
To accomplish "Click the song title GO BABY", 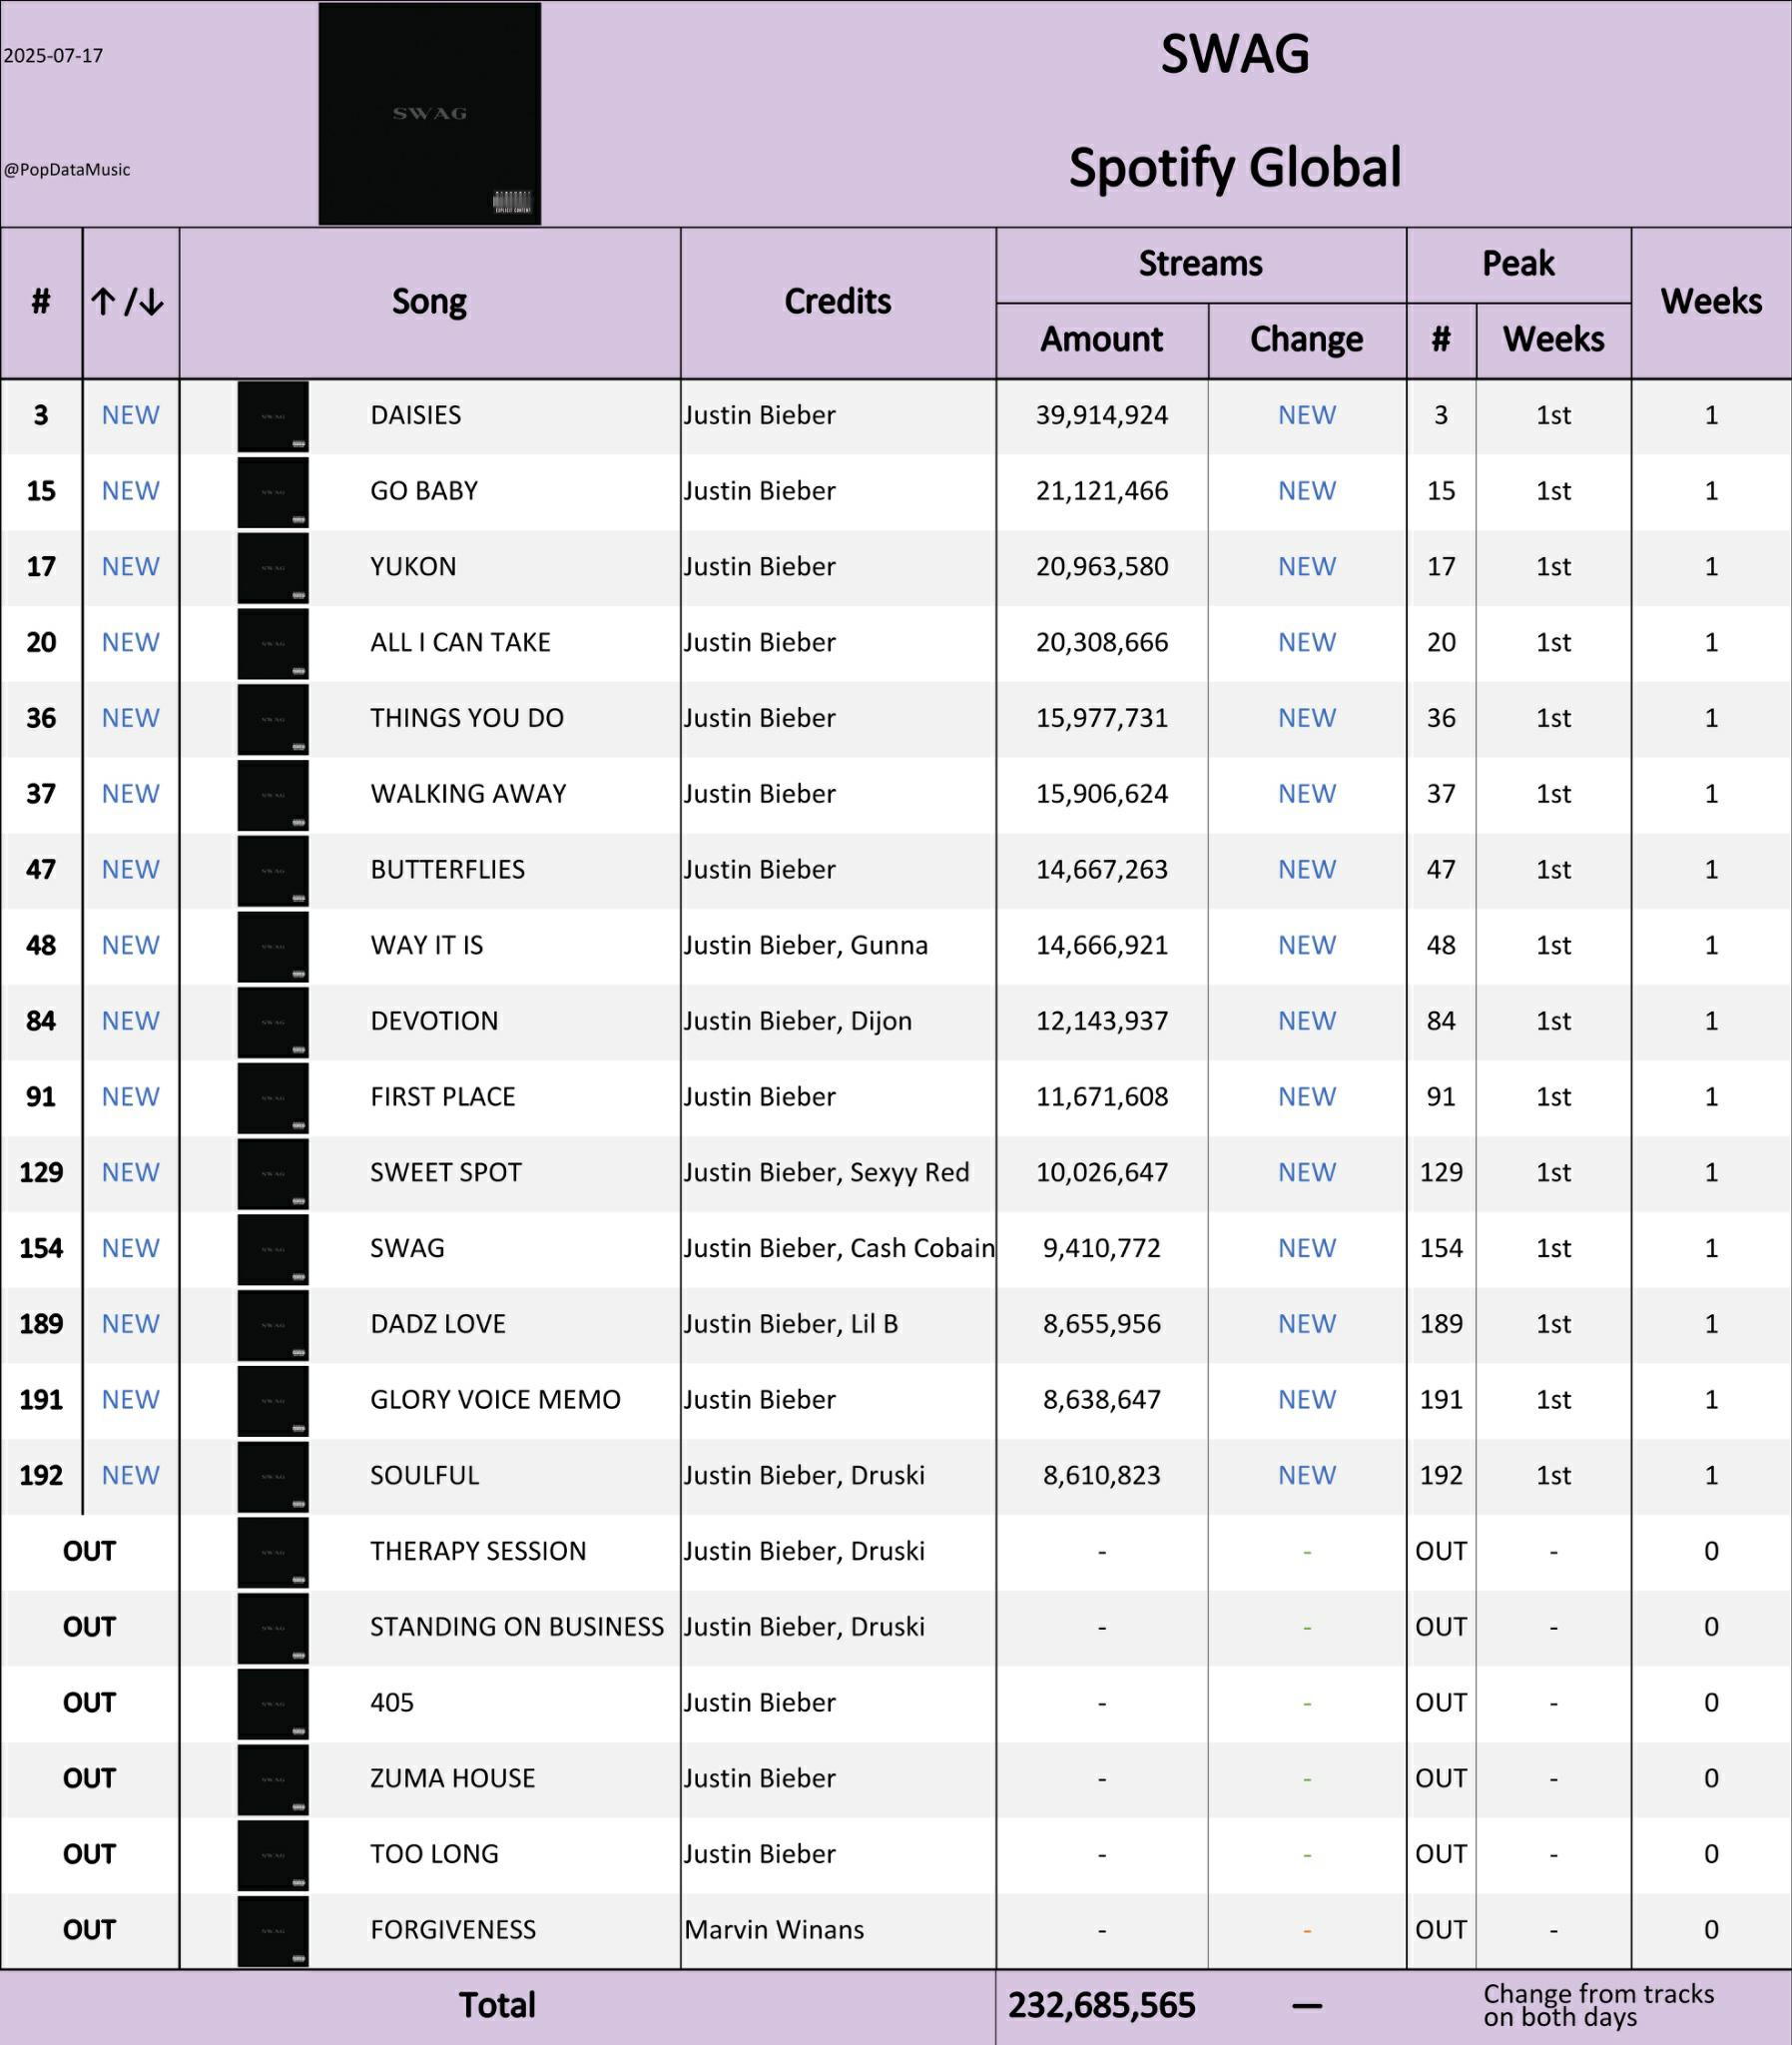I will click(424, 491).
